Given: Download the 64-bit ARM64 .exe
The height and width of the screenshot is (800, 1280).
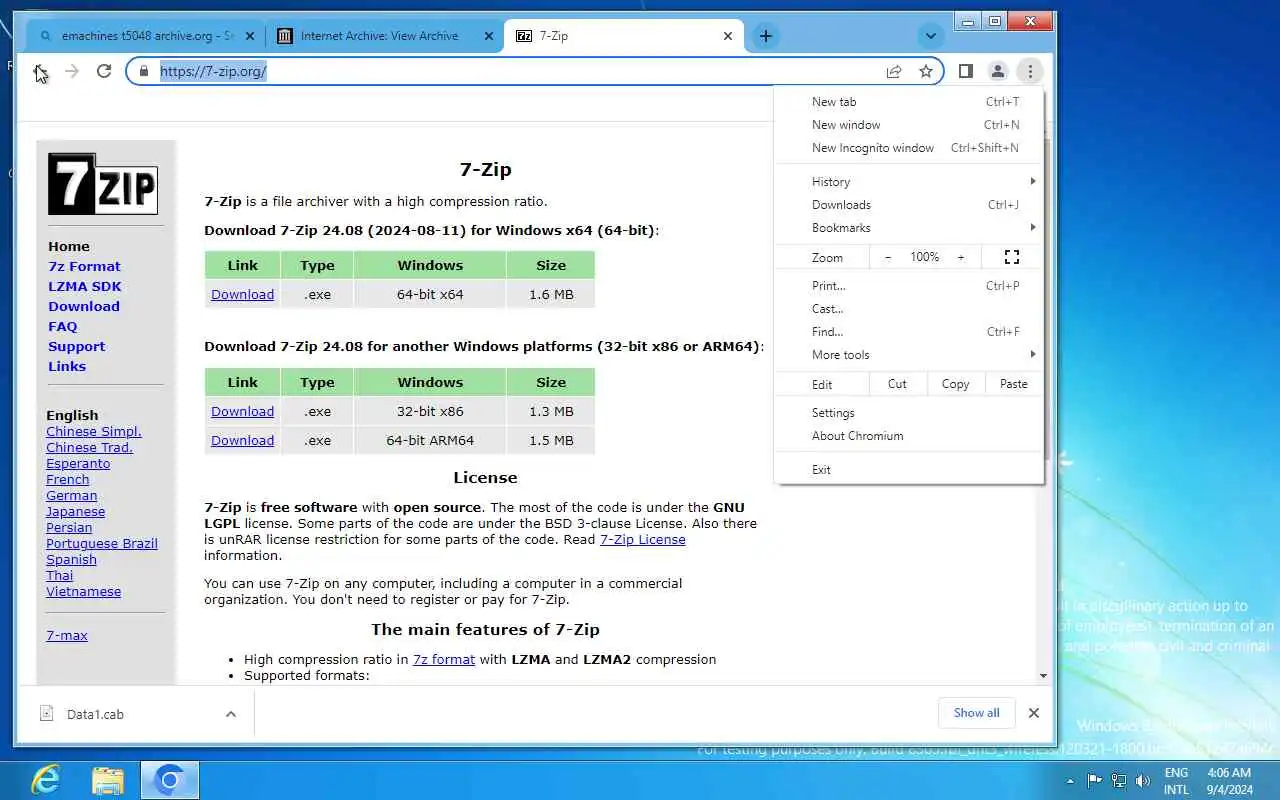Looking at the screenshot, I should [242, 440].
